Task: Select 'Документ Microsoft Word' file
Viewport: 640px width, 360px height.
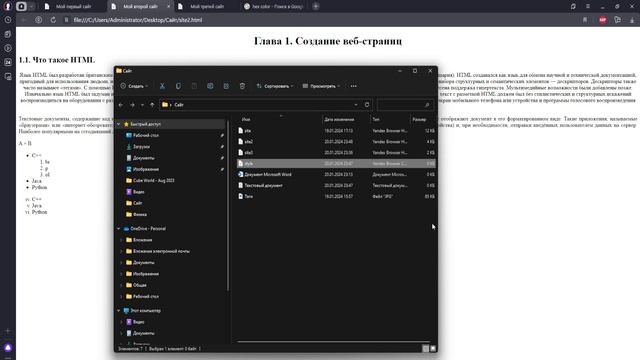Action: point(336,174)
